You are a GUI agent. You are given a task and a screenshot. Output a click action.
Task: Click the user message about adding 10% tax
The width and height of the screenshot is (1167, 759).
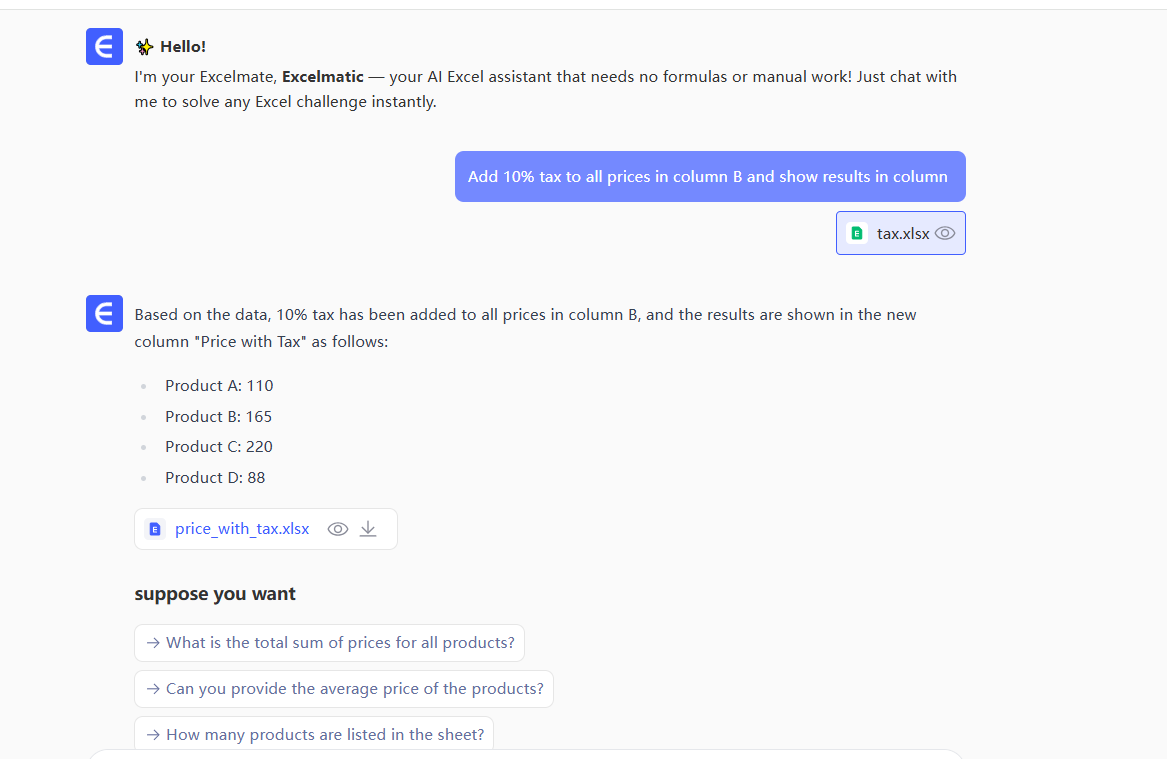708,177
